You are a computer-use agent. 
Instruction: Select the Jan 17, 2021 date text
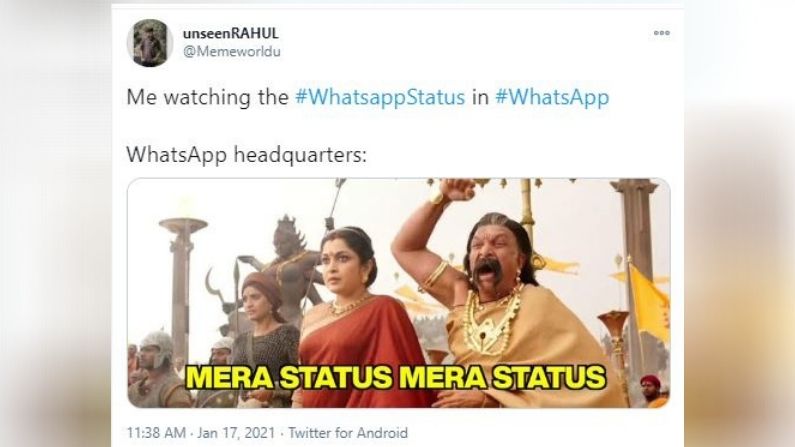click(236, 433)
